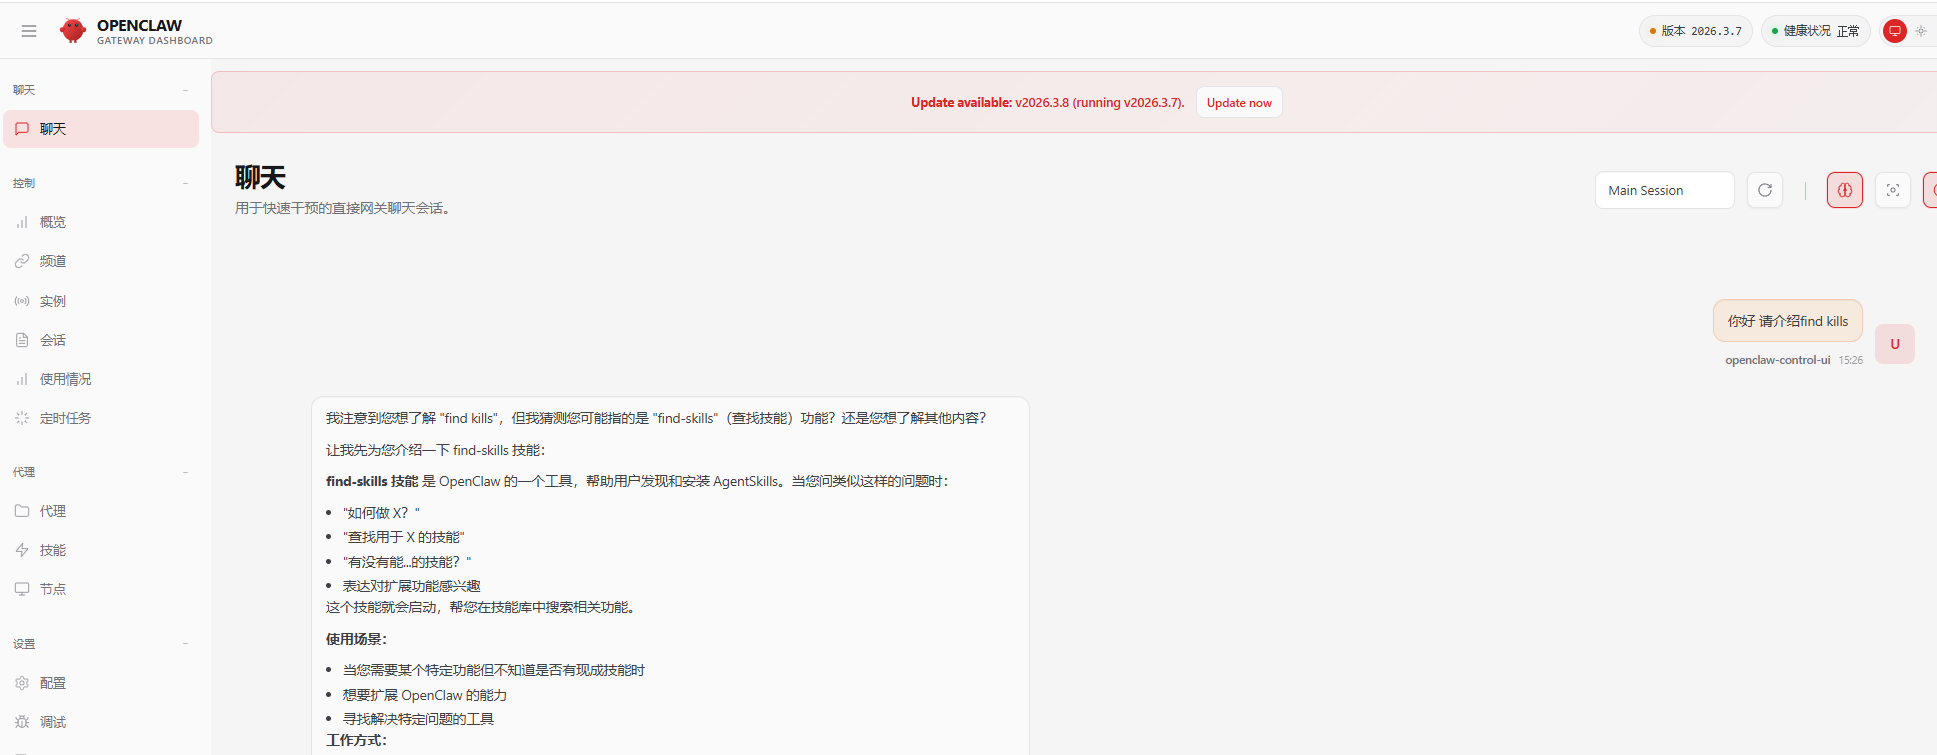Click the 聊天 page heading

click(260, 178)
